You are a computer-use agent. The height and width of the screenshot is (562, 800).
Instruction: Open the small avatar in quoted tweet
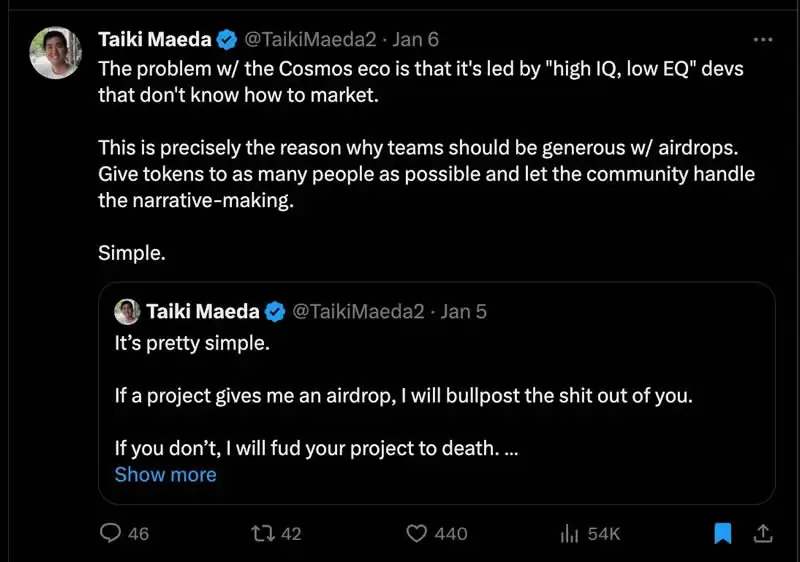[x=127, y=312]
